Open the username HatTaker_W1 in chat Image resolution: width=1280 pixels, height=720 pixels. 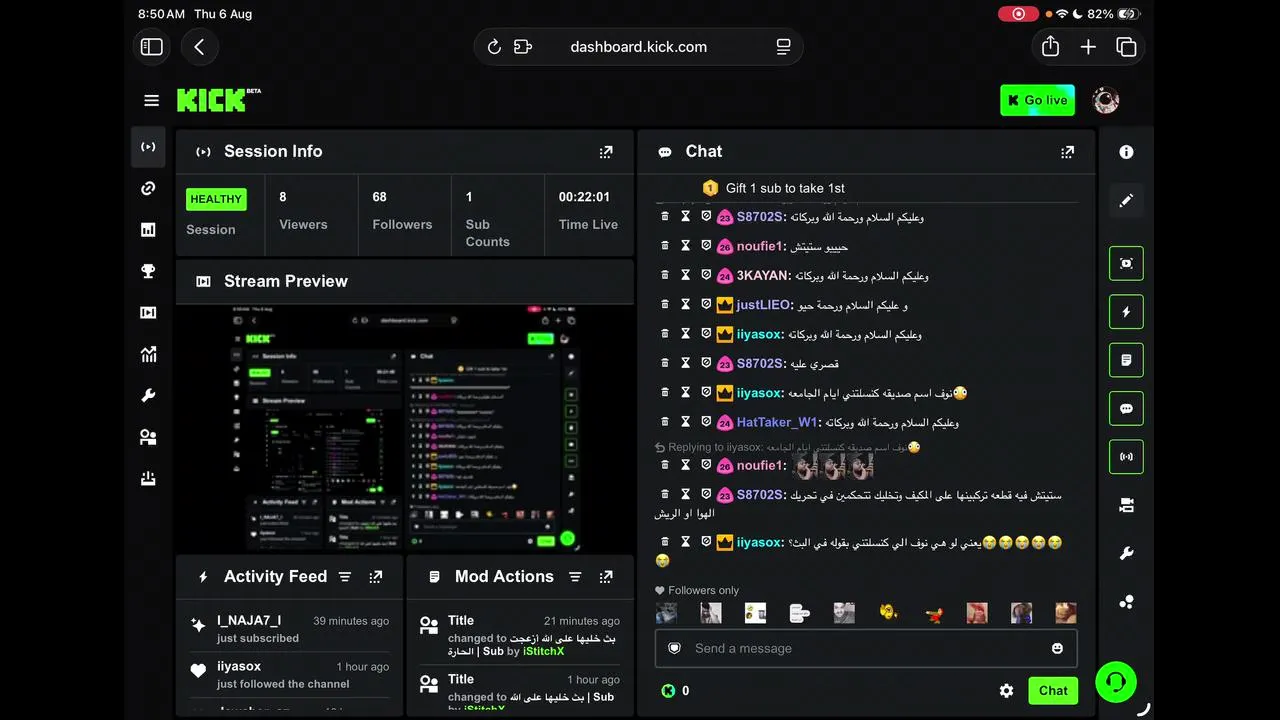click(779, 423)
